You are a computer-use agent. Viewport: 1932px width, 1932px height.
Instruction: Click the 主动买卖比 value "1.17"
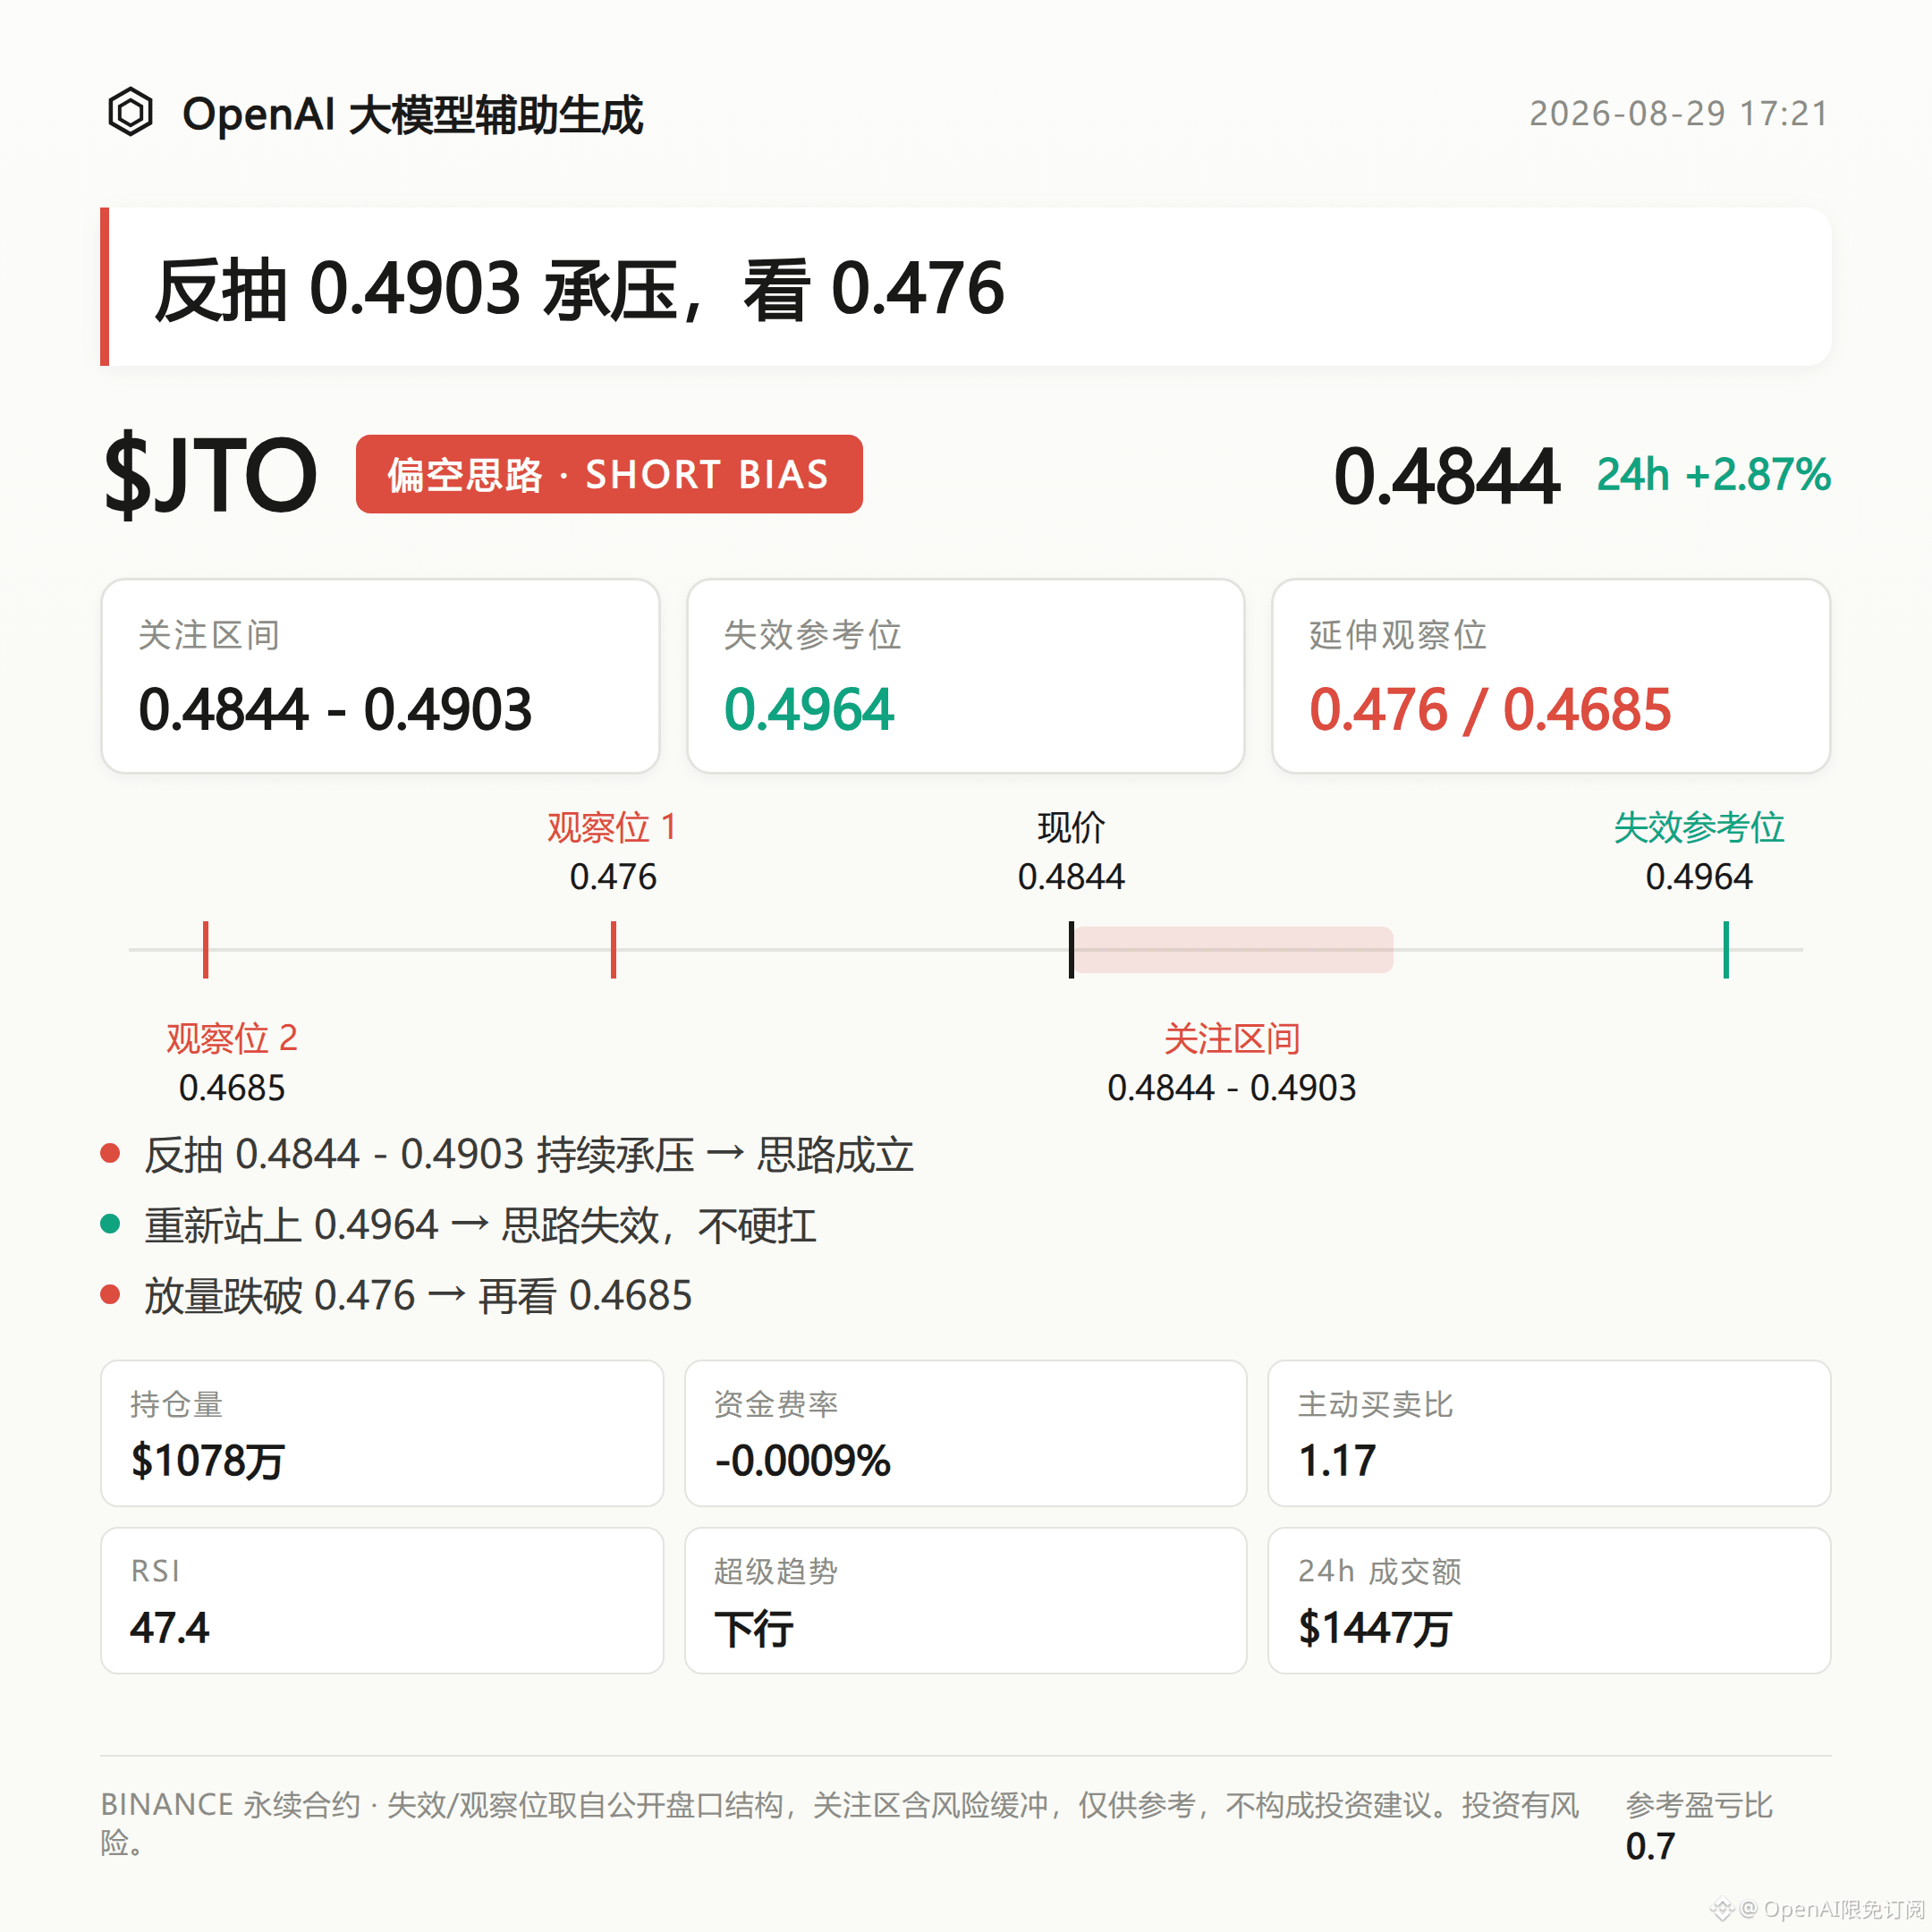pos(1337,1461)
